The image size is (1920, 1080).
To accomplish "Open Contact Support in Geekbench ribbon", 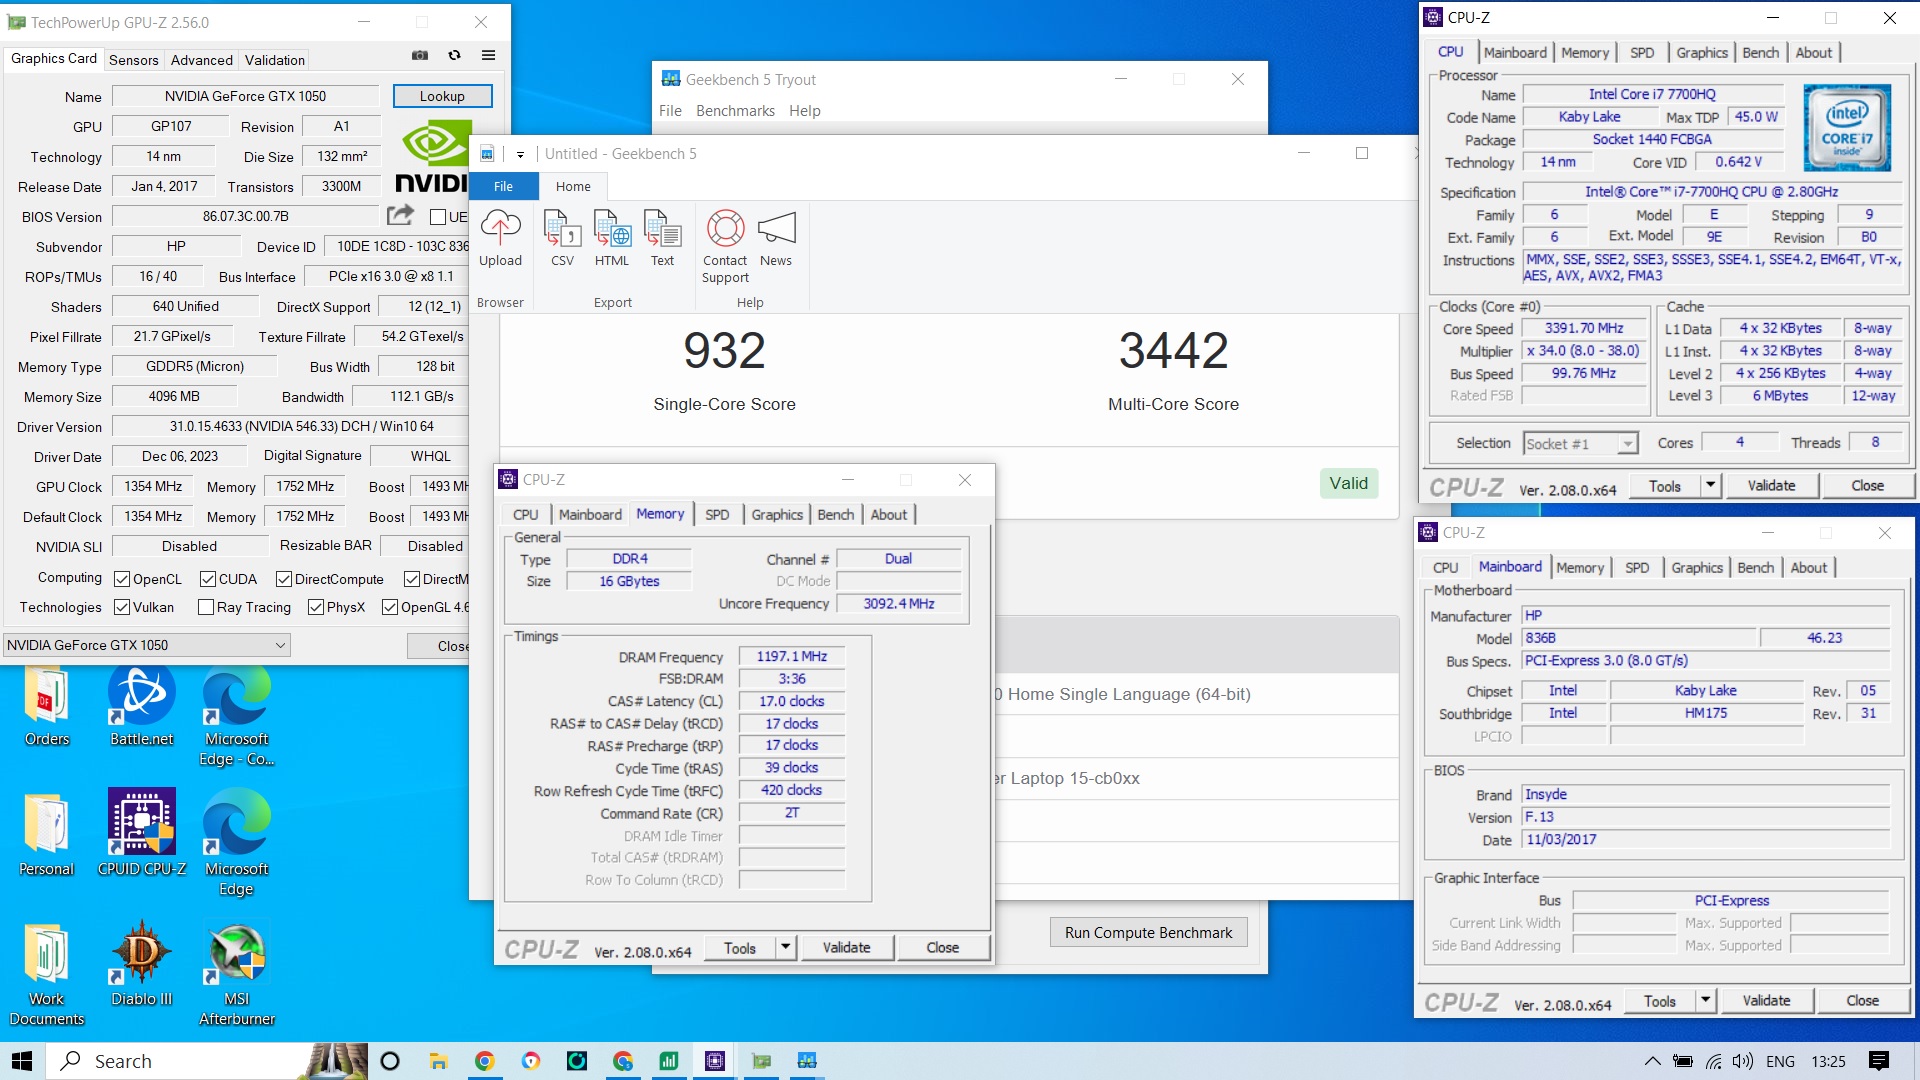I will [x=725, y=247].
